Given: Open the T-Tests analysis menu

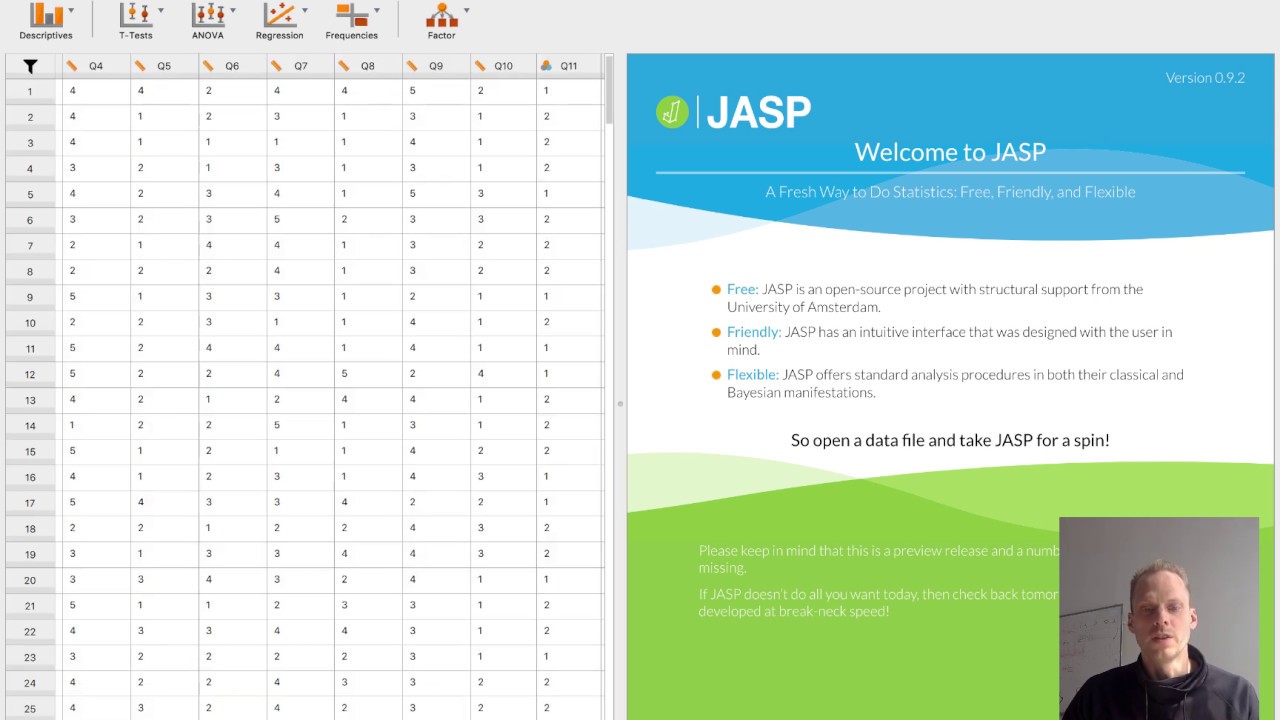Looking at the screenshot, I should tap(136, 21).
